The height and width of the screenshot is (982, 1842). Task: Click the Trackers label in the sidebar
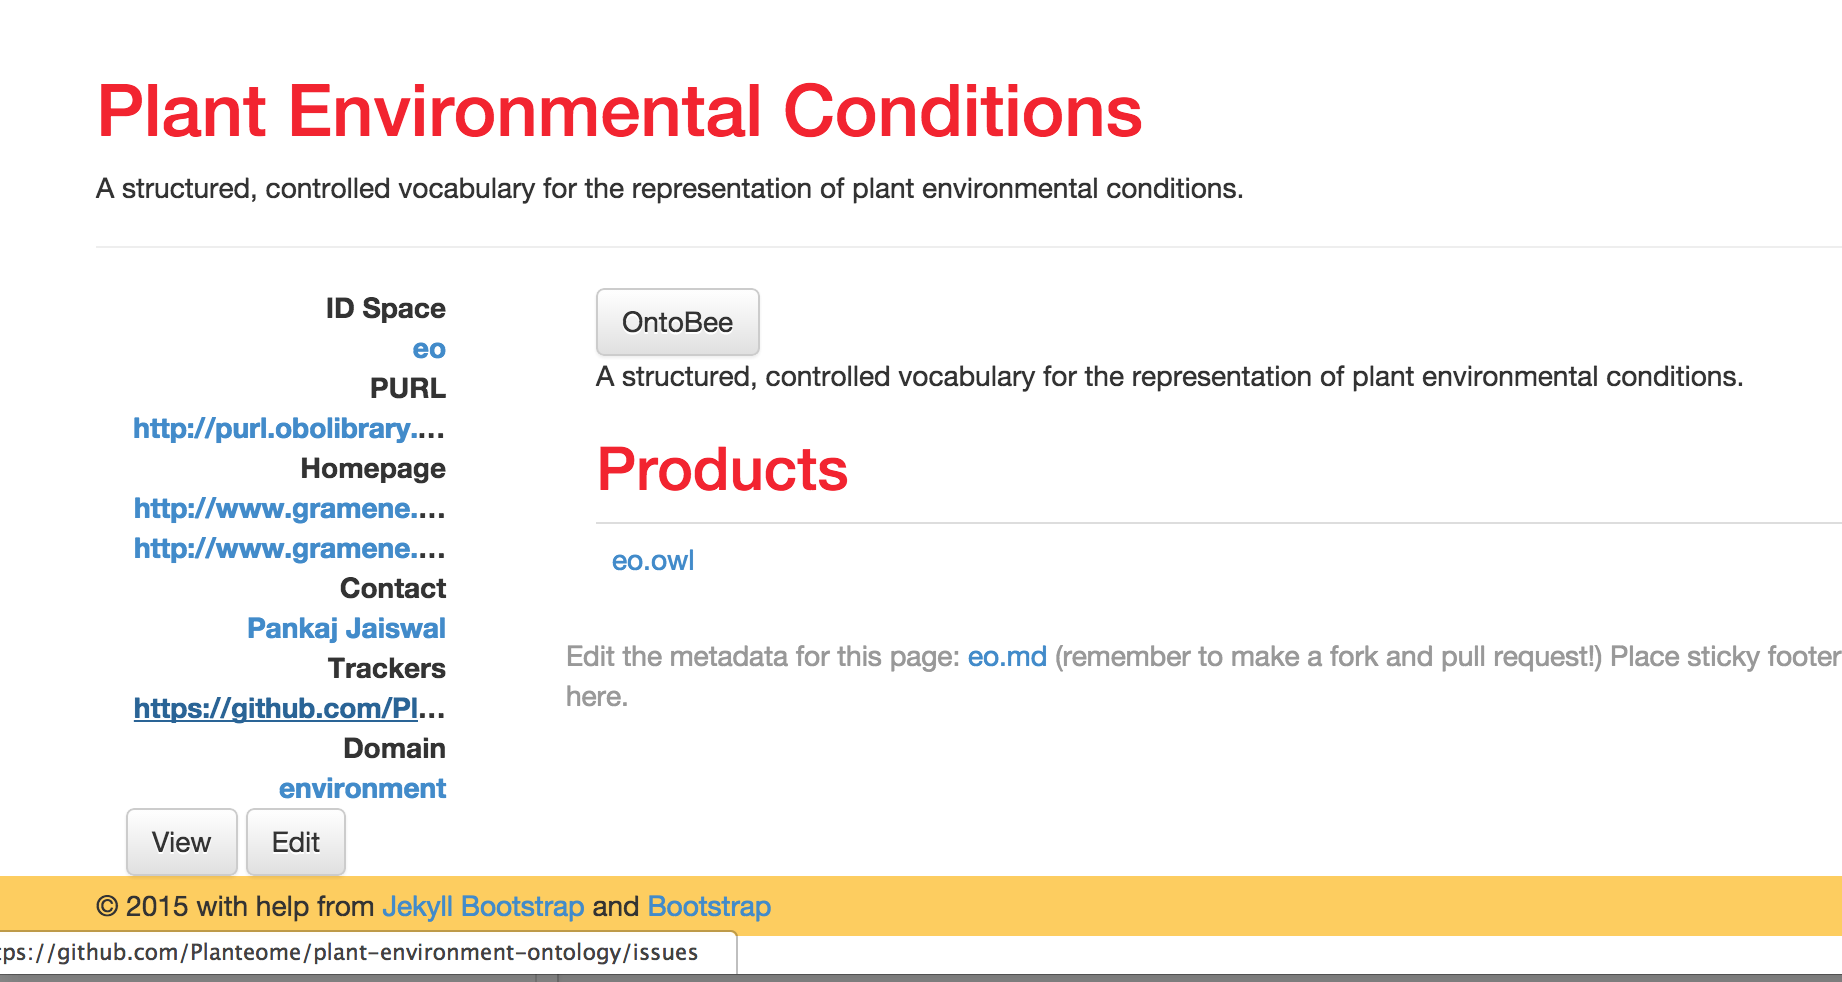coord(386,669)
